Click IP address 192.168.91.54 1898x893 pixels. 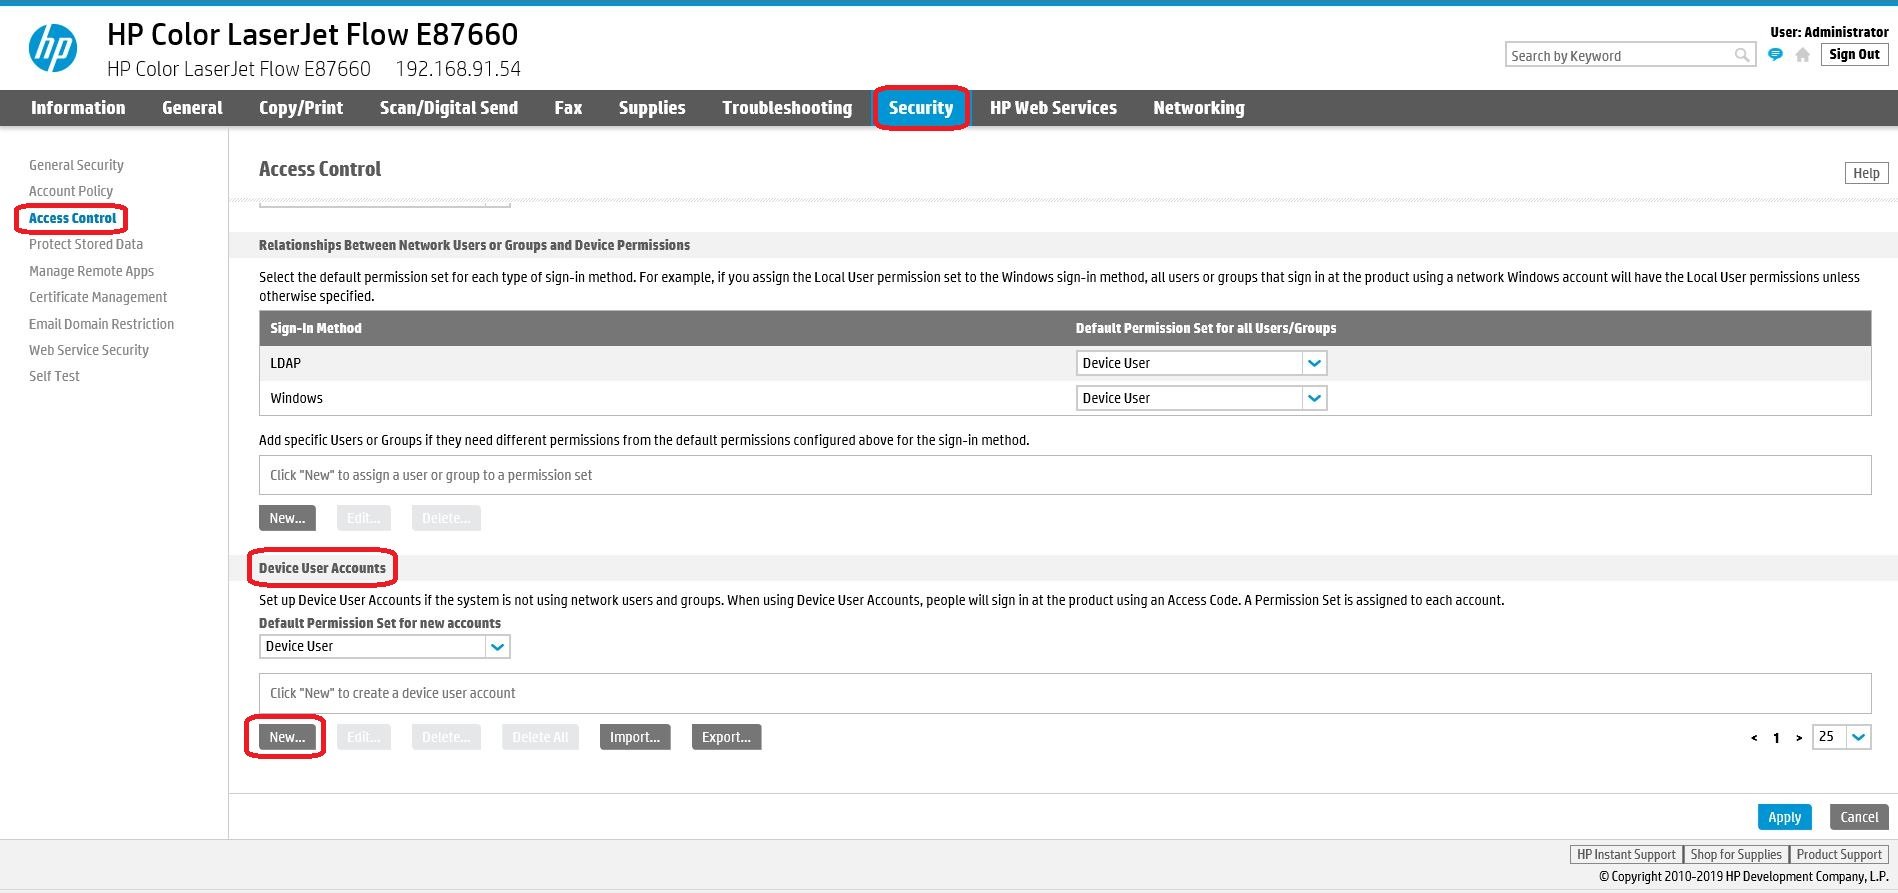[x=458, y=69]
